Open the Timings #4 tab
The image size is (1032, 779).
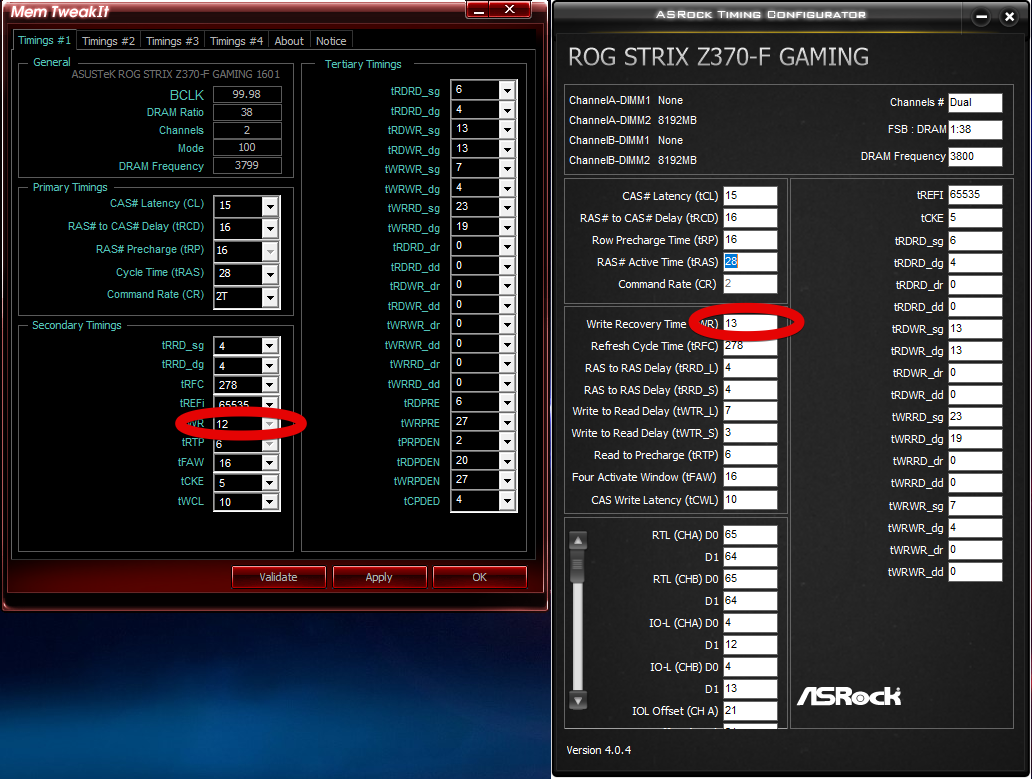[x=236, y=41]
